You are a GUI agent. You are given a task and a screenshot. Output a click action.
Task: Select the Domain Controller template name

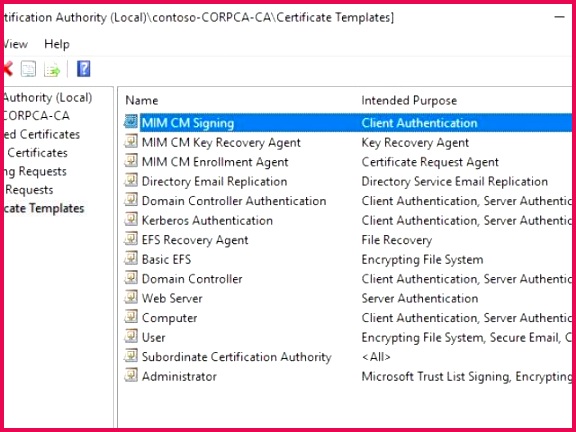pyautogui.click(x=192, y=279)
